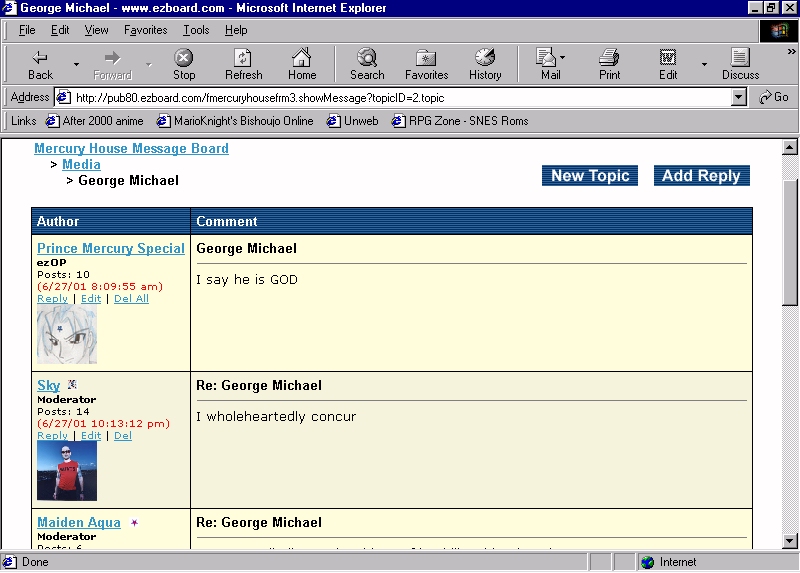Image resolution: width=800 pixels, height=573 pixels.
Task: Click Sky's red-shirt photo avatar
Action: pos(67,471)
